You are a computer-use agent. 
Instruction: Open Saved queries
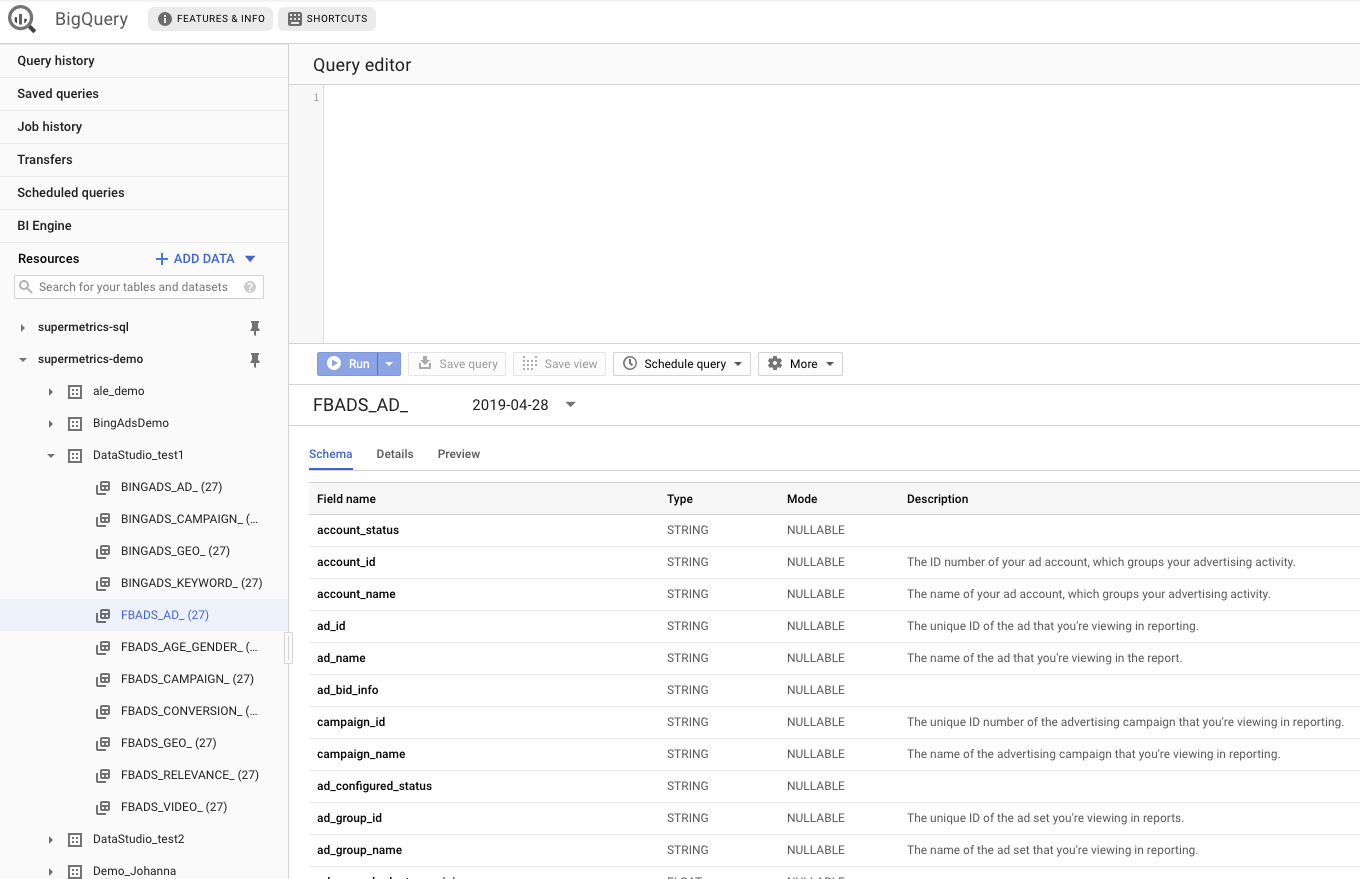[144, 94]
